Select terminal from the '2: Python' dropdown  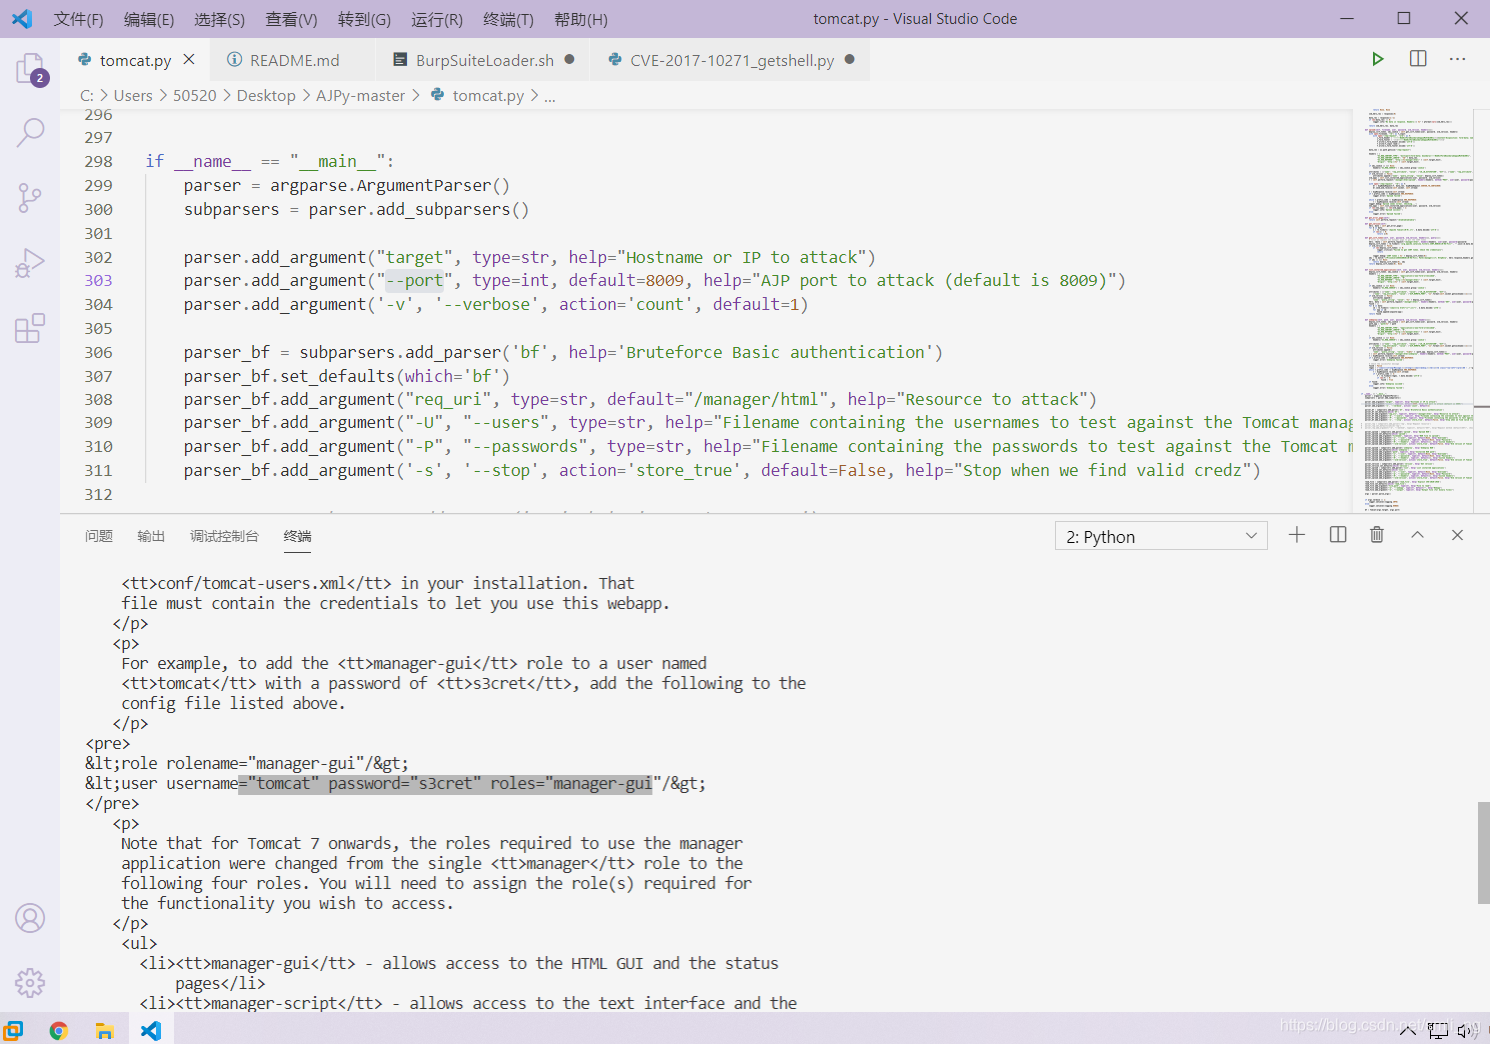(x=1161, y=537)
